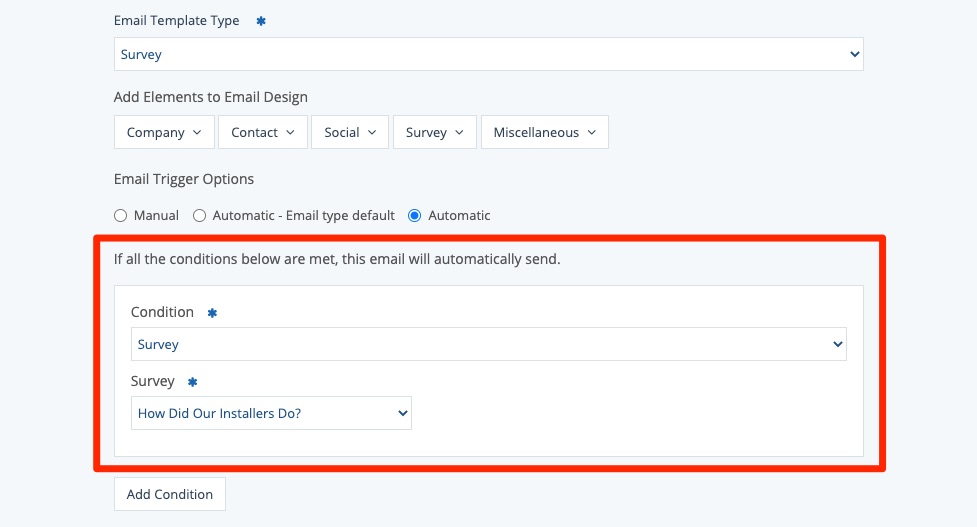Click the required asterisk beside Email Template Type
Viewport: 977px width, 527px height.
click(261, 21)
